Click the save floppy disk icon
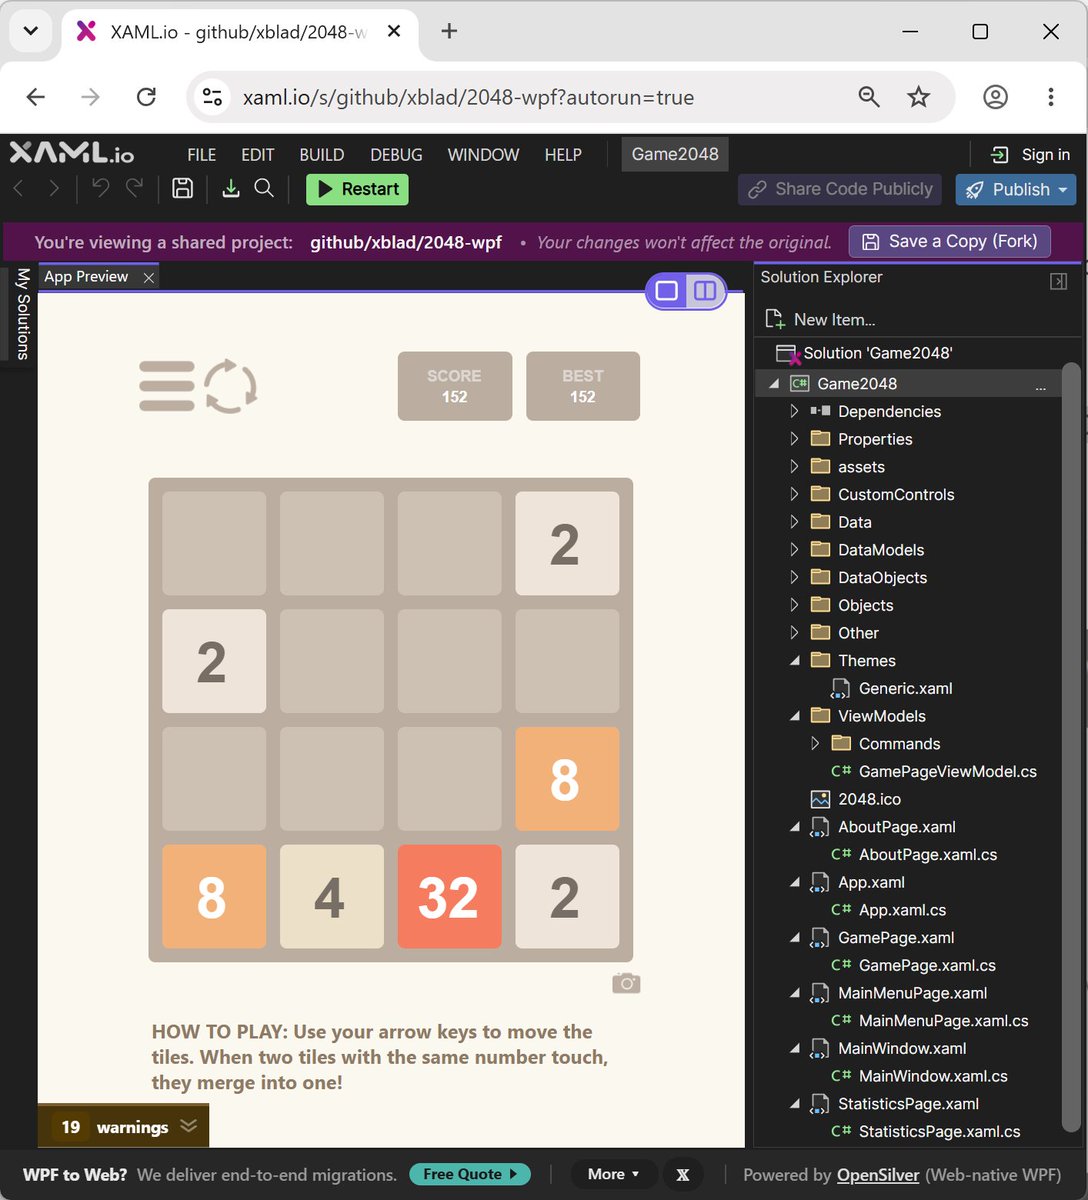This screenshot has height=1200, width=1088. (x=182, y=188)
